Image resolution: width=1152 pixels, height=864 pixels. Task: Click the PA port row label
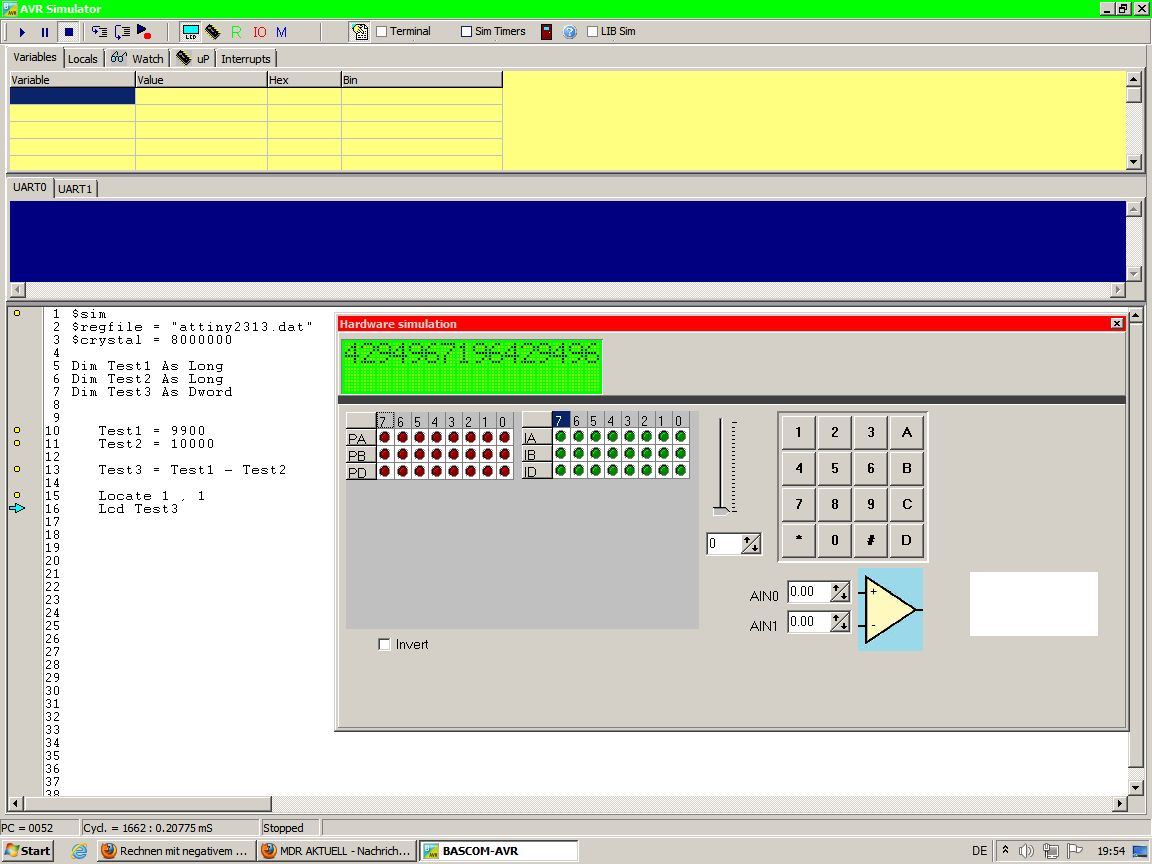(x=361, y=438)
